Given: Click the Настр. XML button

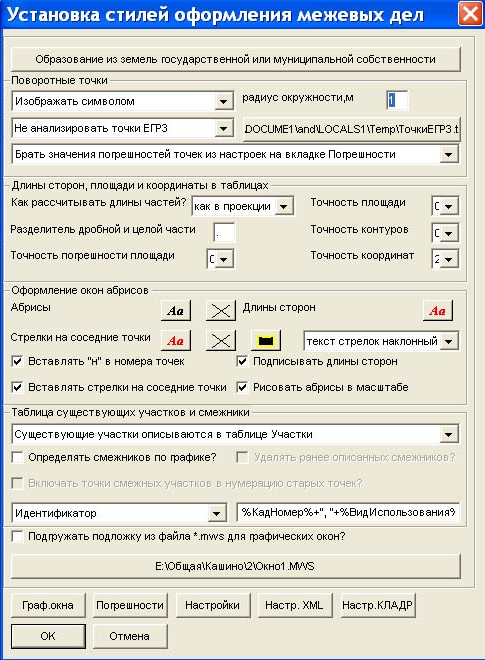Looking at the screenshot, I should (x=294, y=605).
